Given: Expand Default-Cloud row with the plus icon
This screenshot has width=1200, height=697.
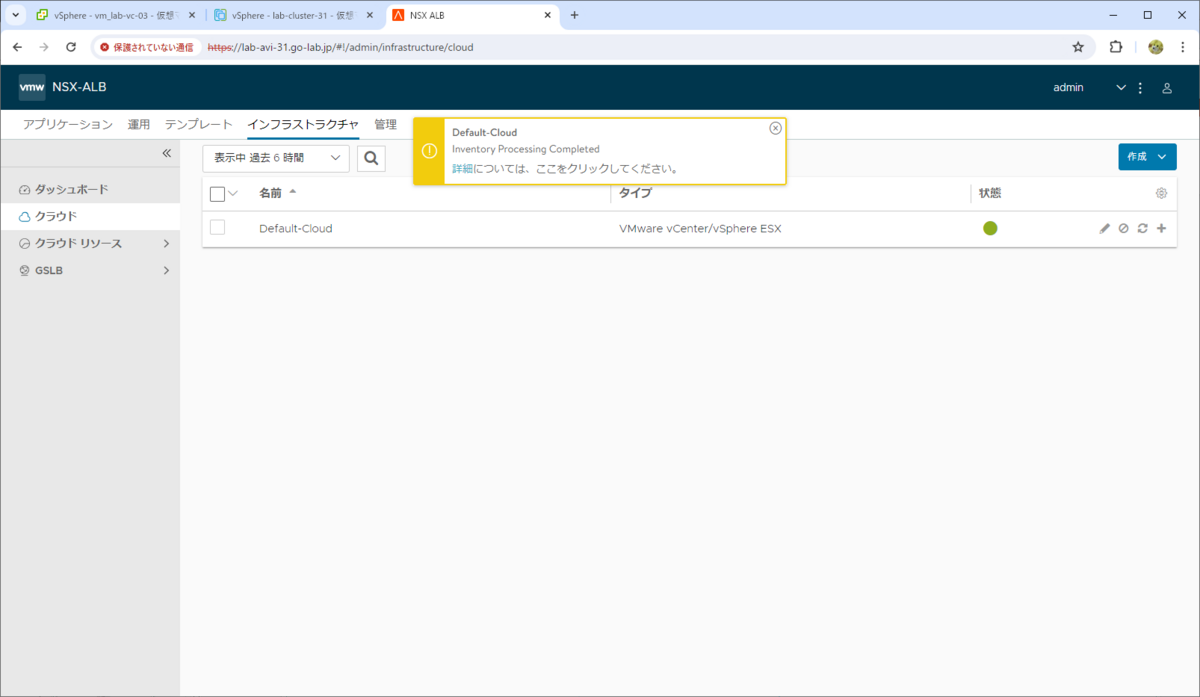Looking at the screenshot, I should pos(1161,228).
